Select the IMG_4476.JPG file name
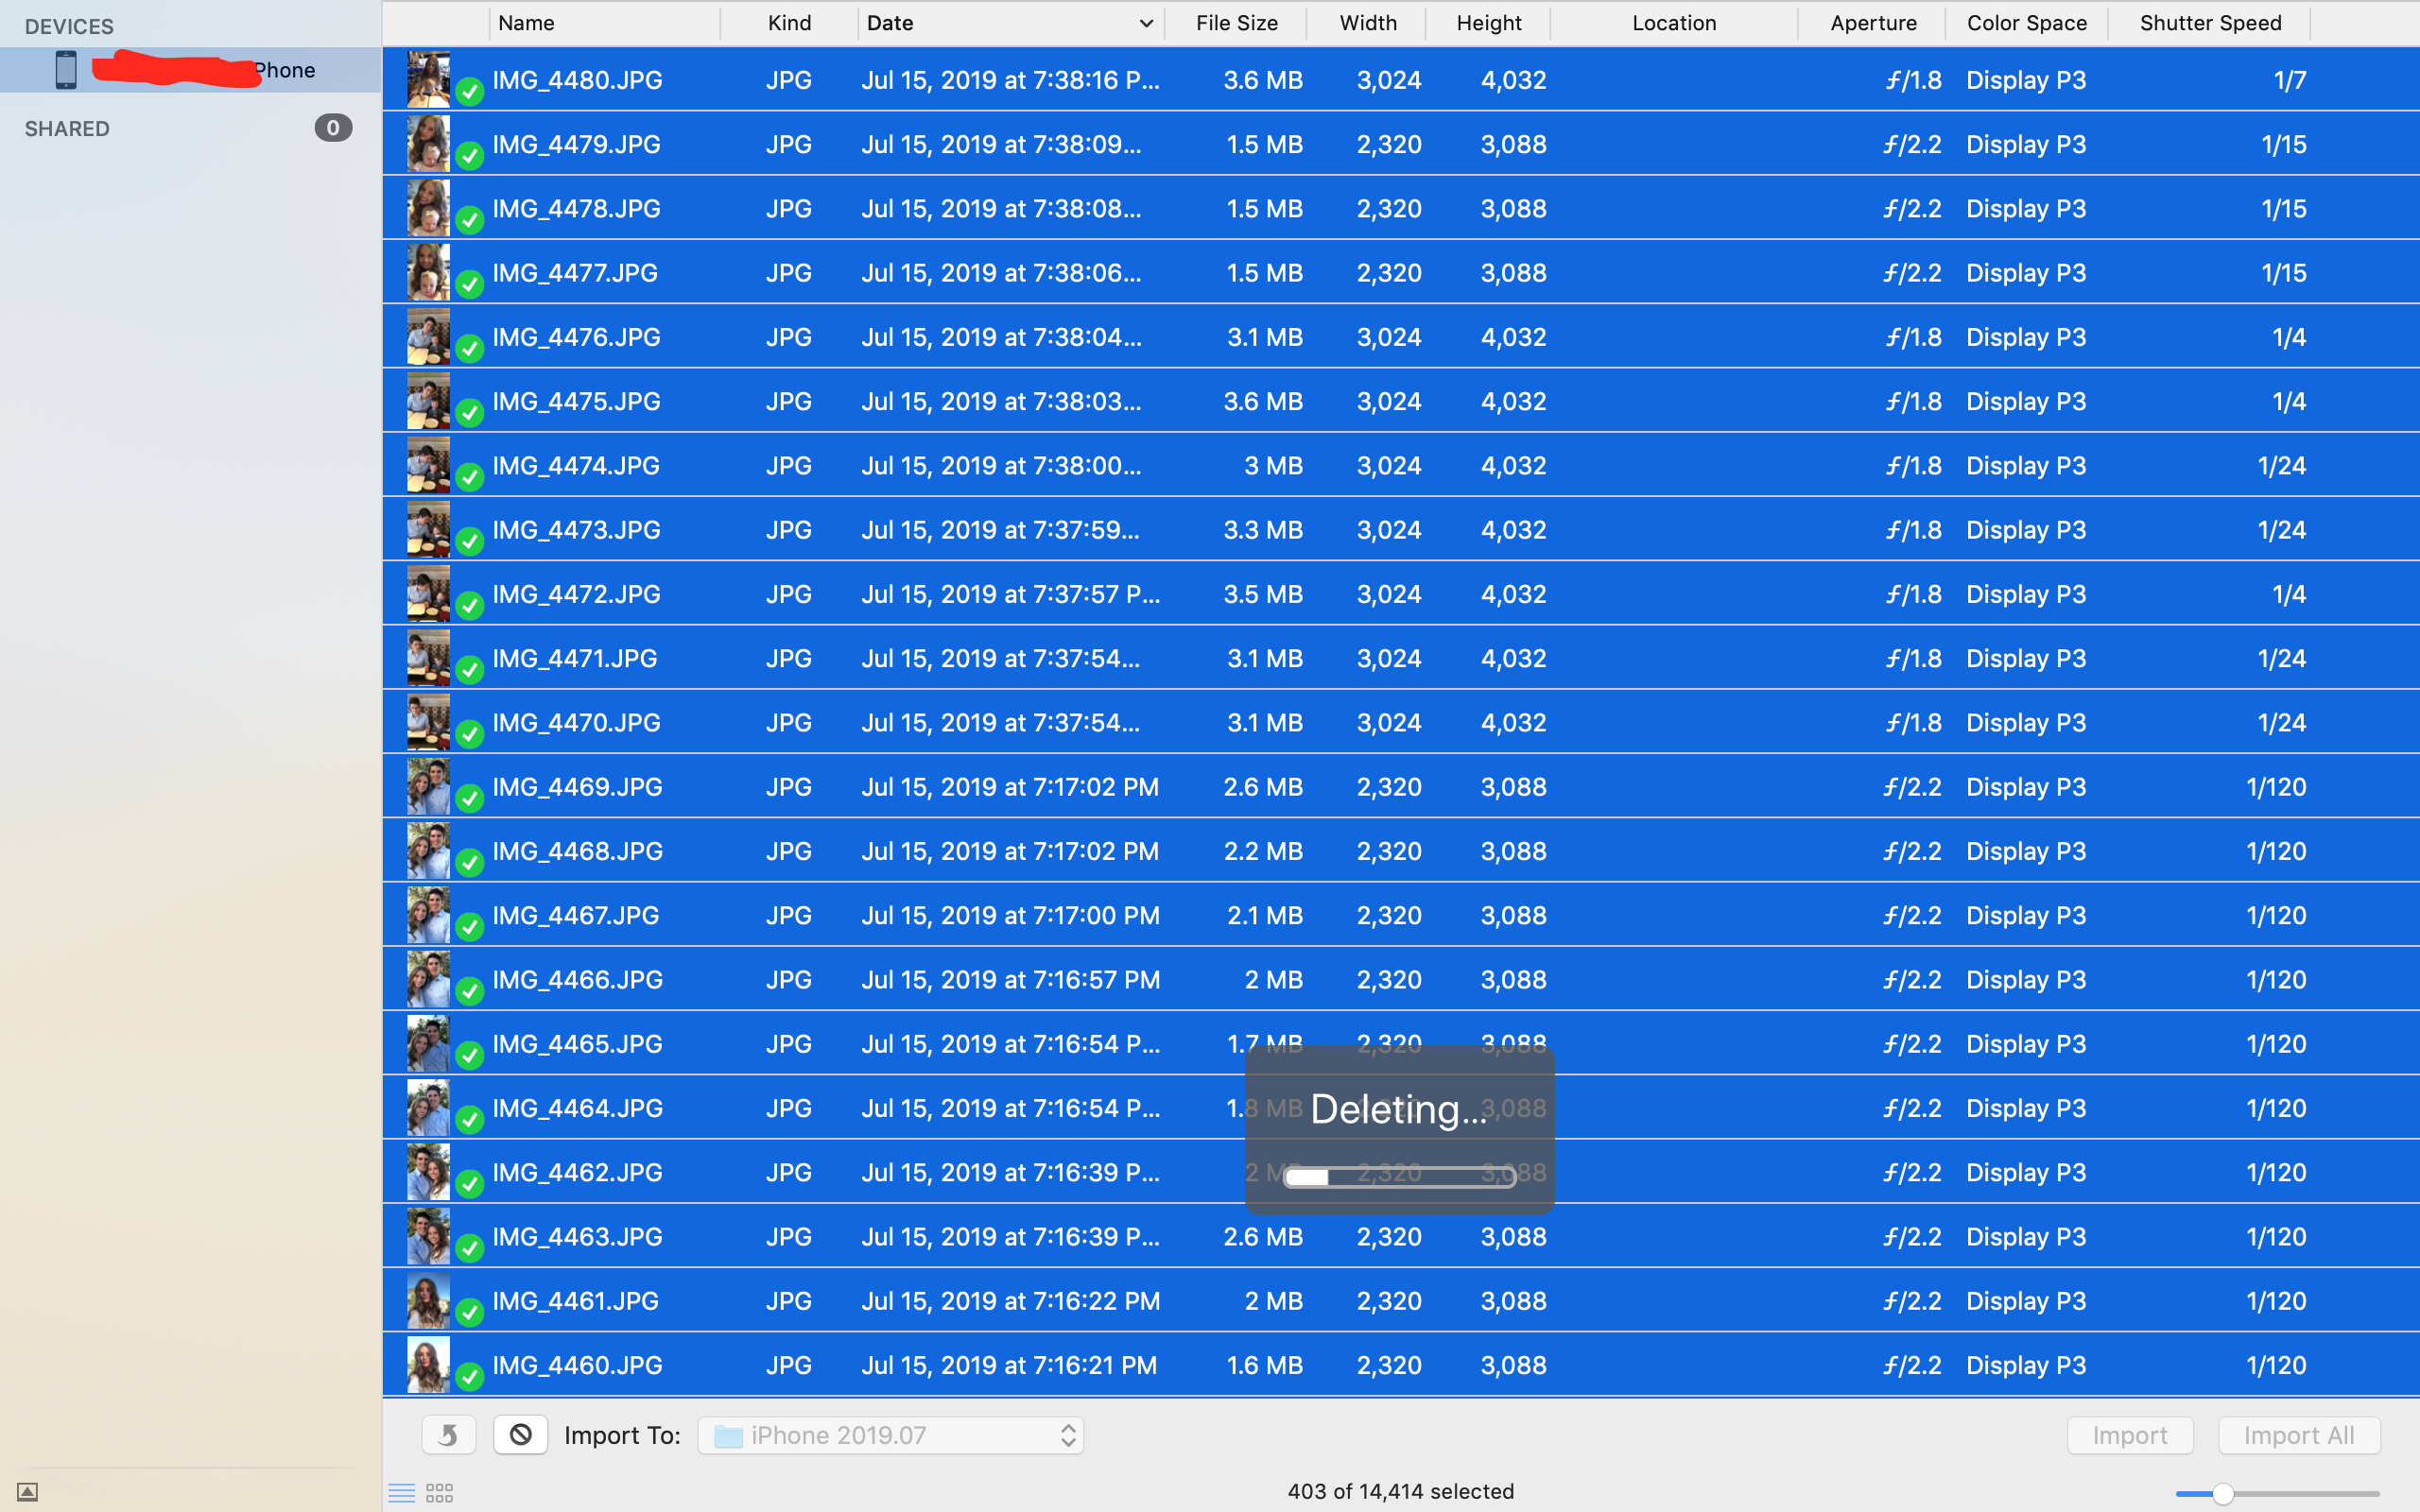 coord(576,337)
